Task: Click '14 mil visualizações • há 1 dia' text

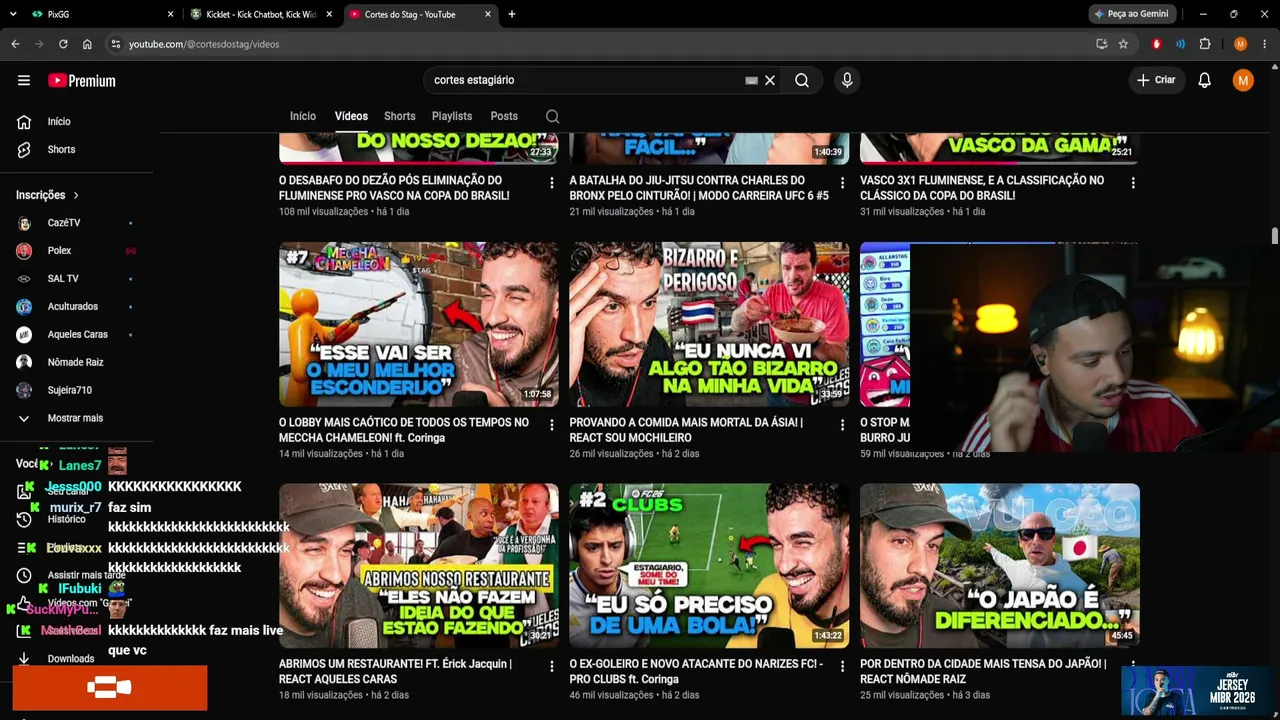Action: [x=341, y=454]
